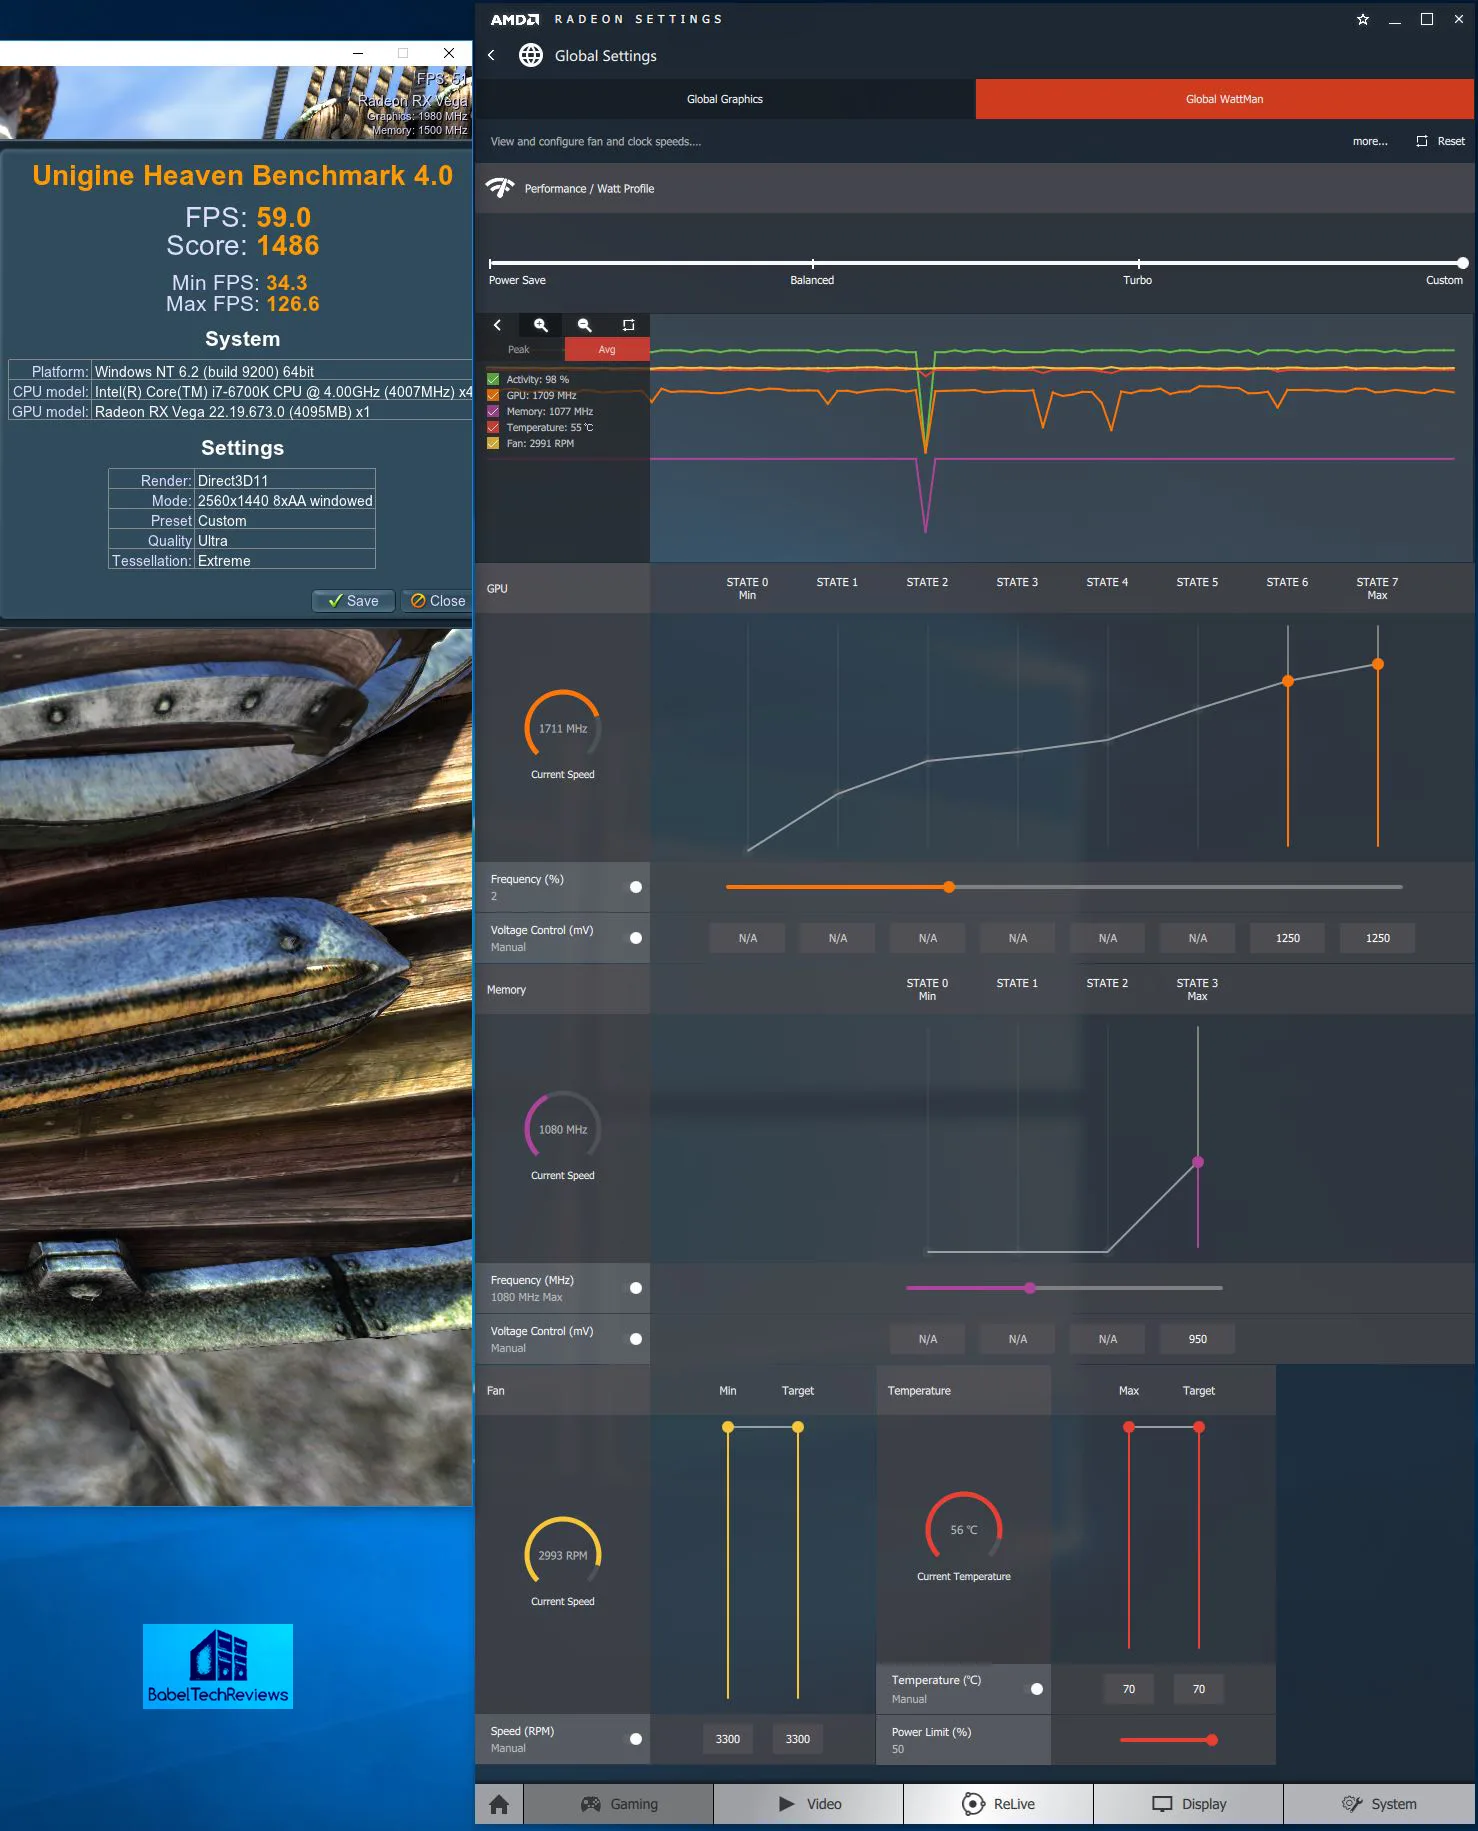Save Heaven Benchmark results
The image size is (1478, 1831).
[x=354, y=601]
